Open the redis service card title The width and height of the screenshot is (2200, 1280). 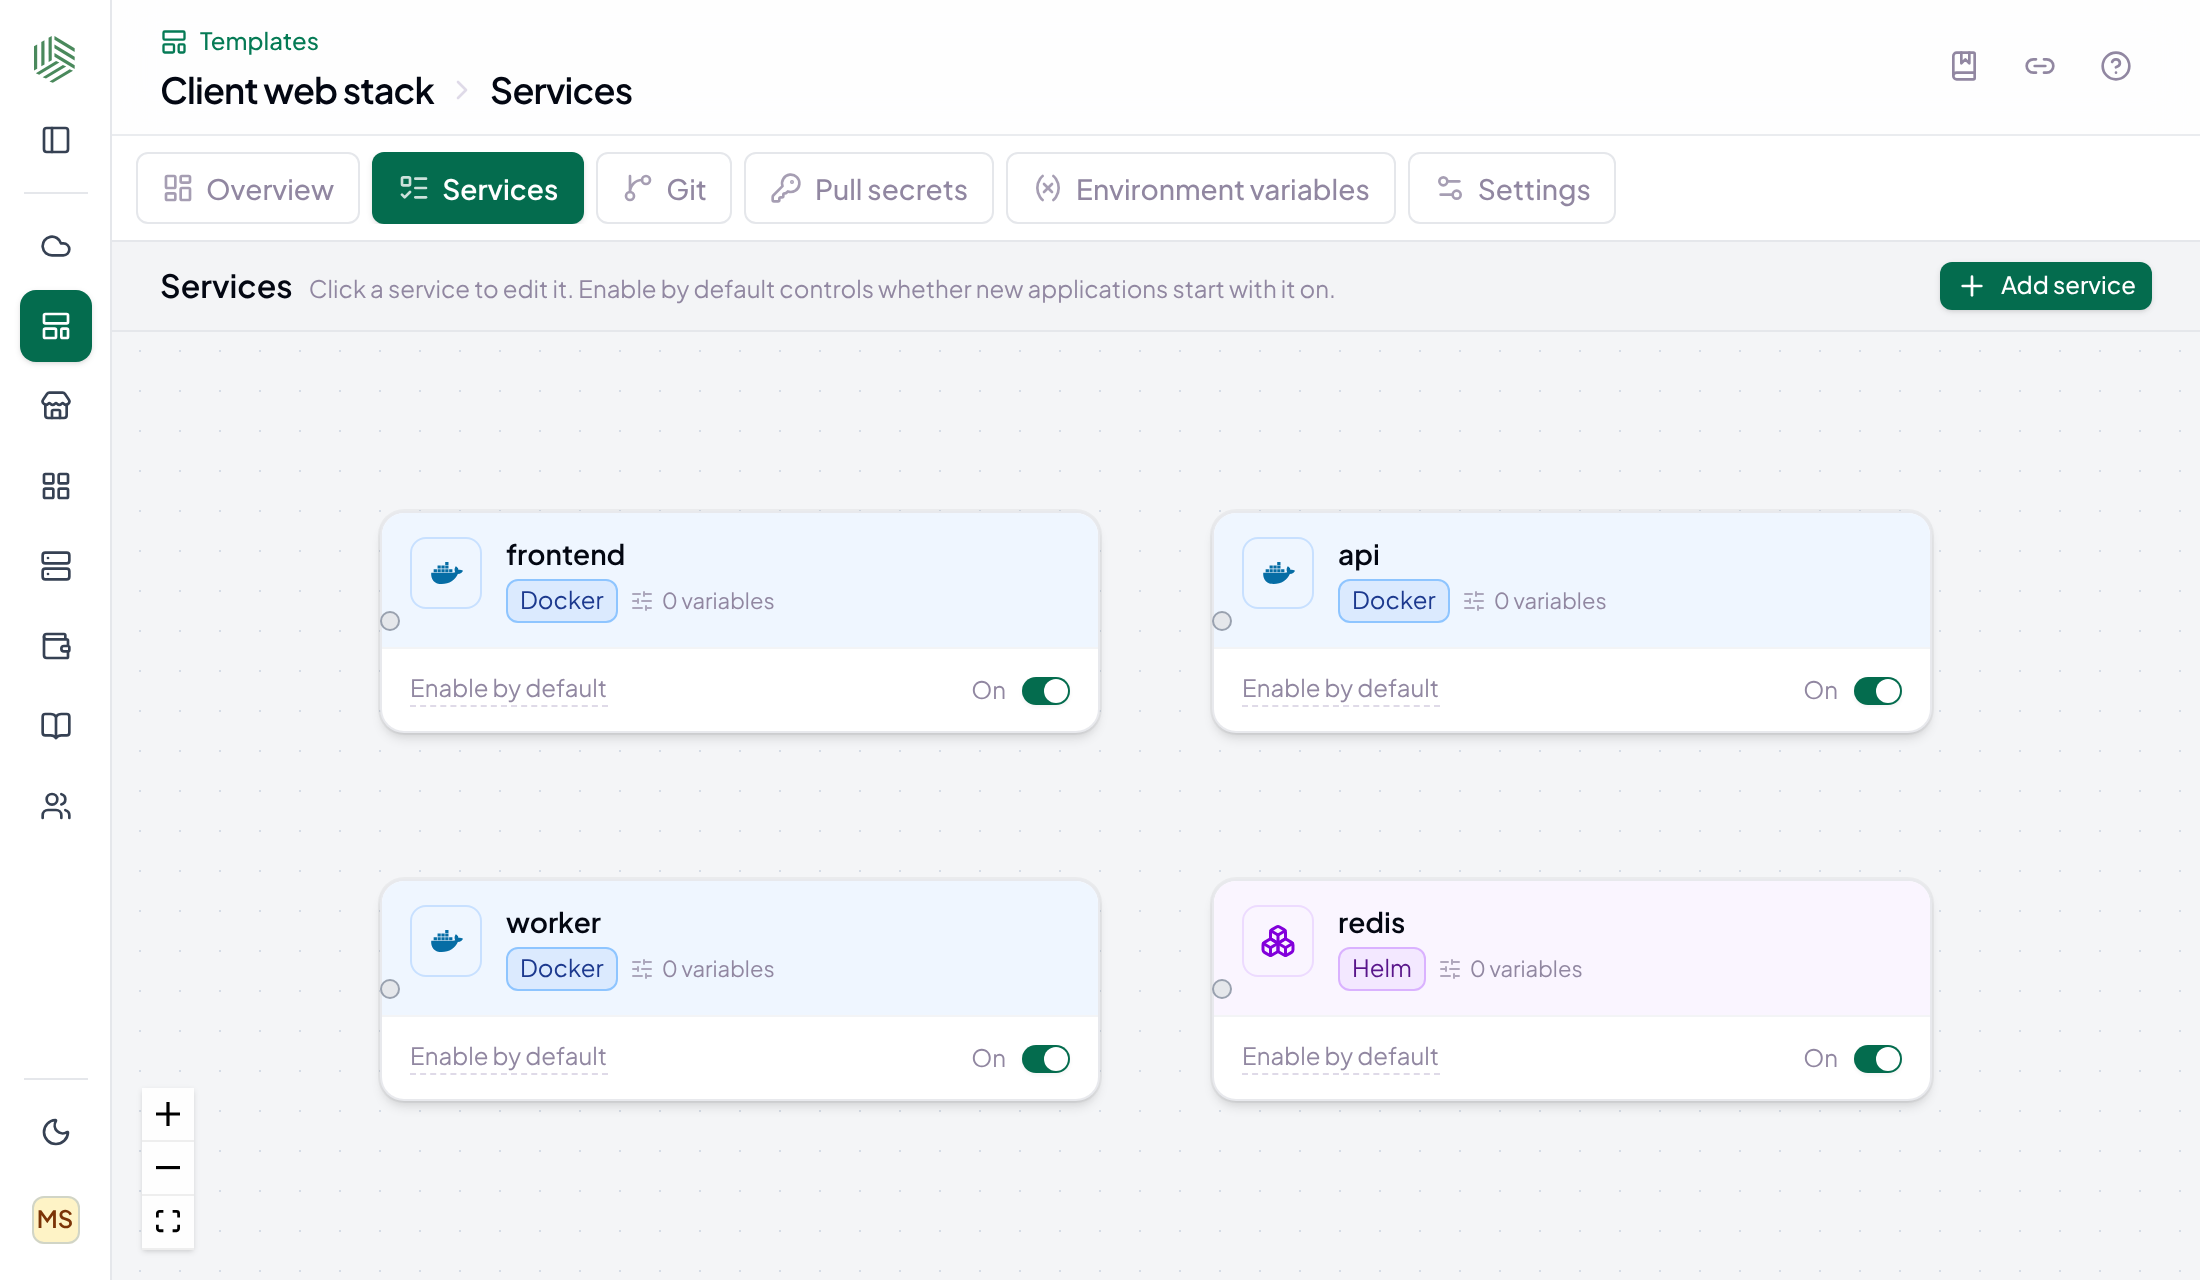click(x=1371, y=923)
